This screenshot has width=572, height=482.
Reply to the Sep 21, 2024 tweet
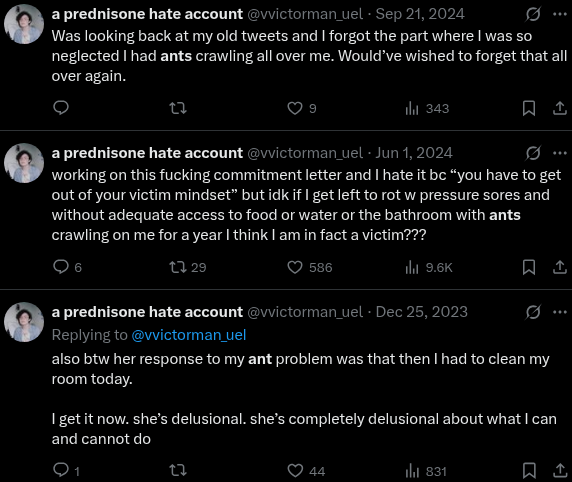tap(61, 108)
